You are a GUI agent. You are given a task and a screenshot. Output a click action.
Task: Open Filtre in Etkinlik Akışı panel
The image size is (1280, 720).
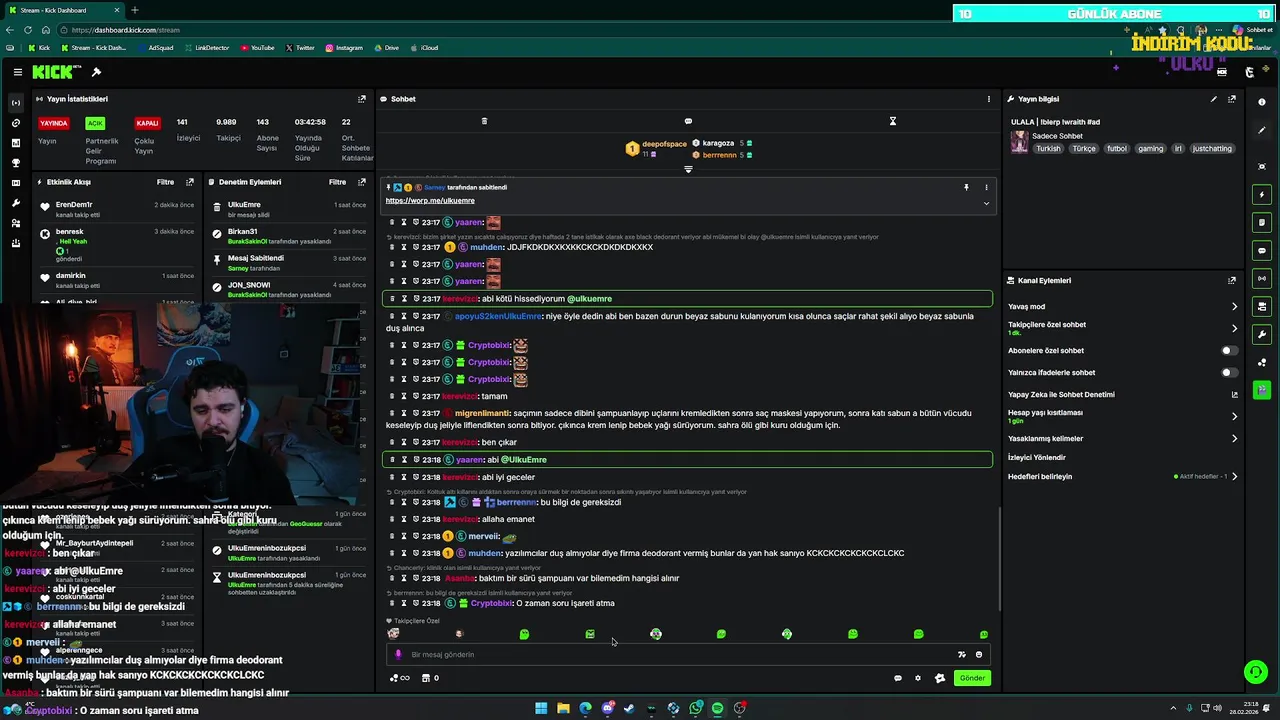pos(165,182)
